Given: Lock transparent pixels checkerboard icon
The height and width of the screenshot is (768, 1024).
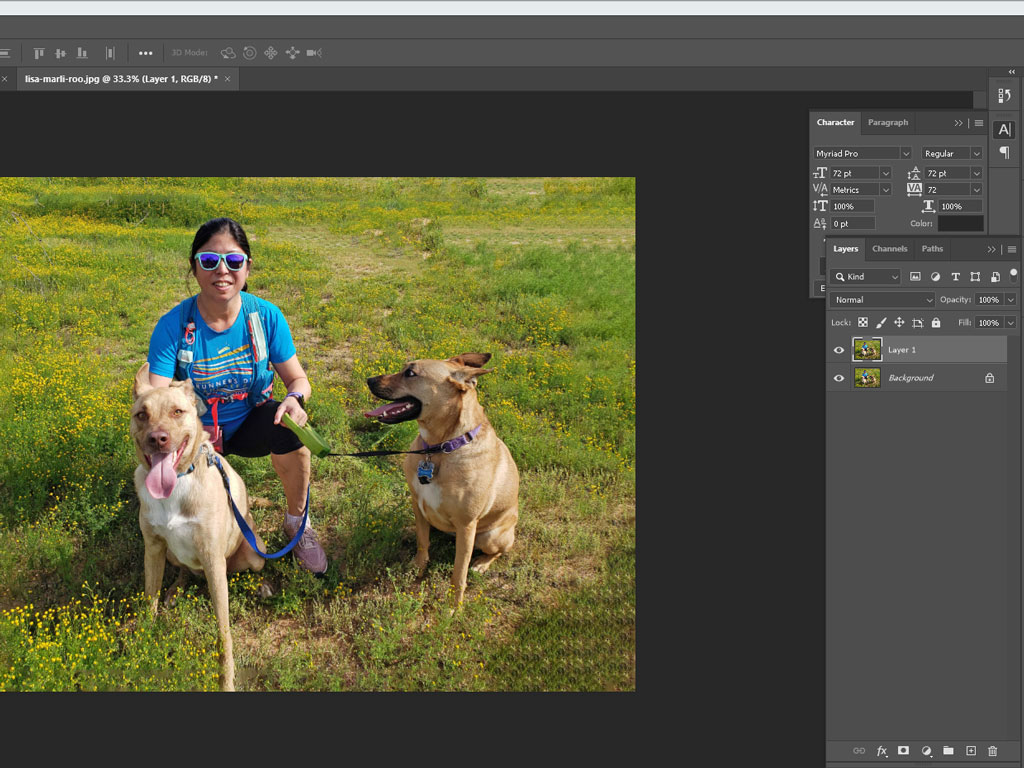Looking at the screenshot, I should point(863,323).
